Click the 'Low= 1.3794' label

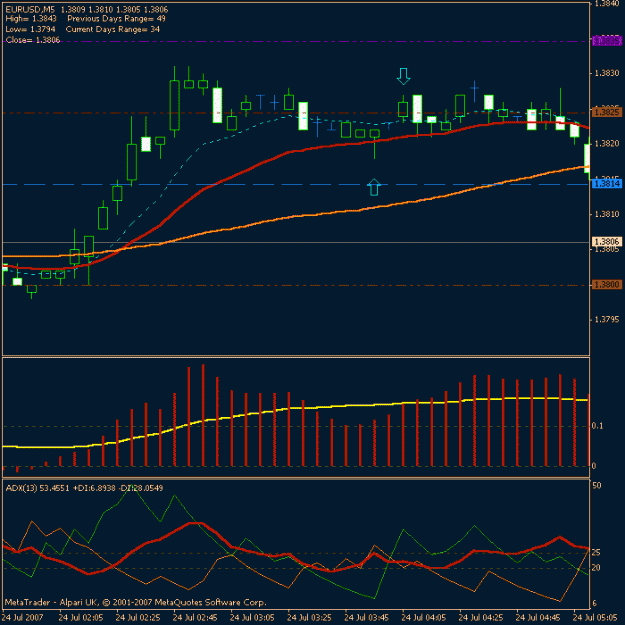point(30,29)
